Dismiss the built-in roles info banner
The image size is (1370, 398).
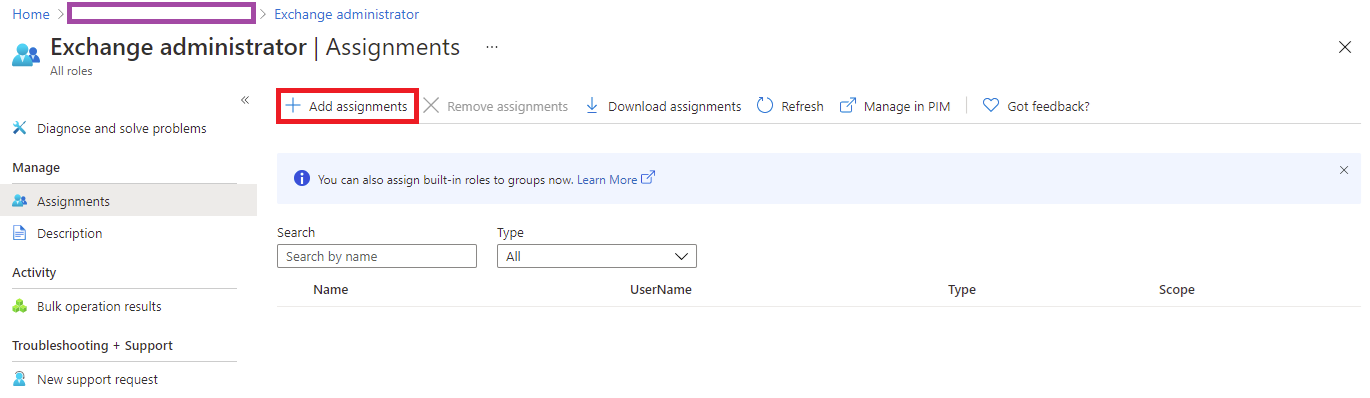coord(1344,170)
